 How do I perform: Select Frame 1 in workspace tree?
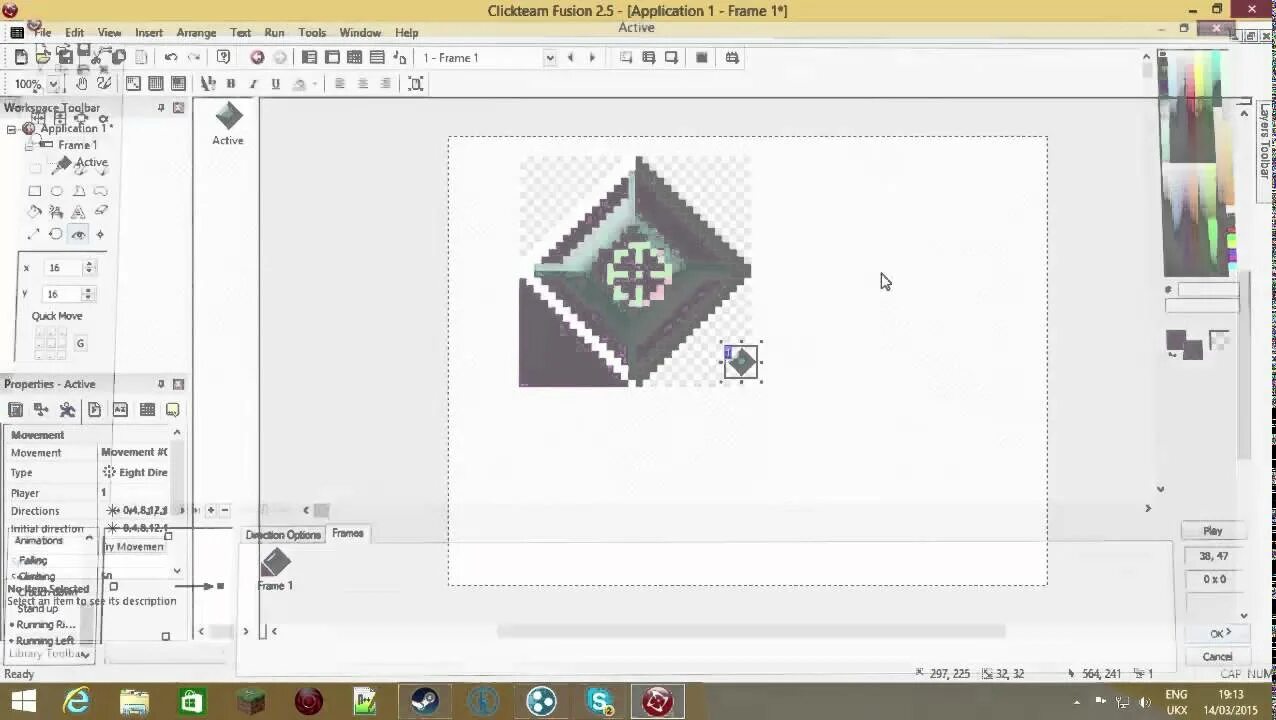(77, 145)
